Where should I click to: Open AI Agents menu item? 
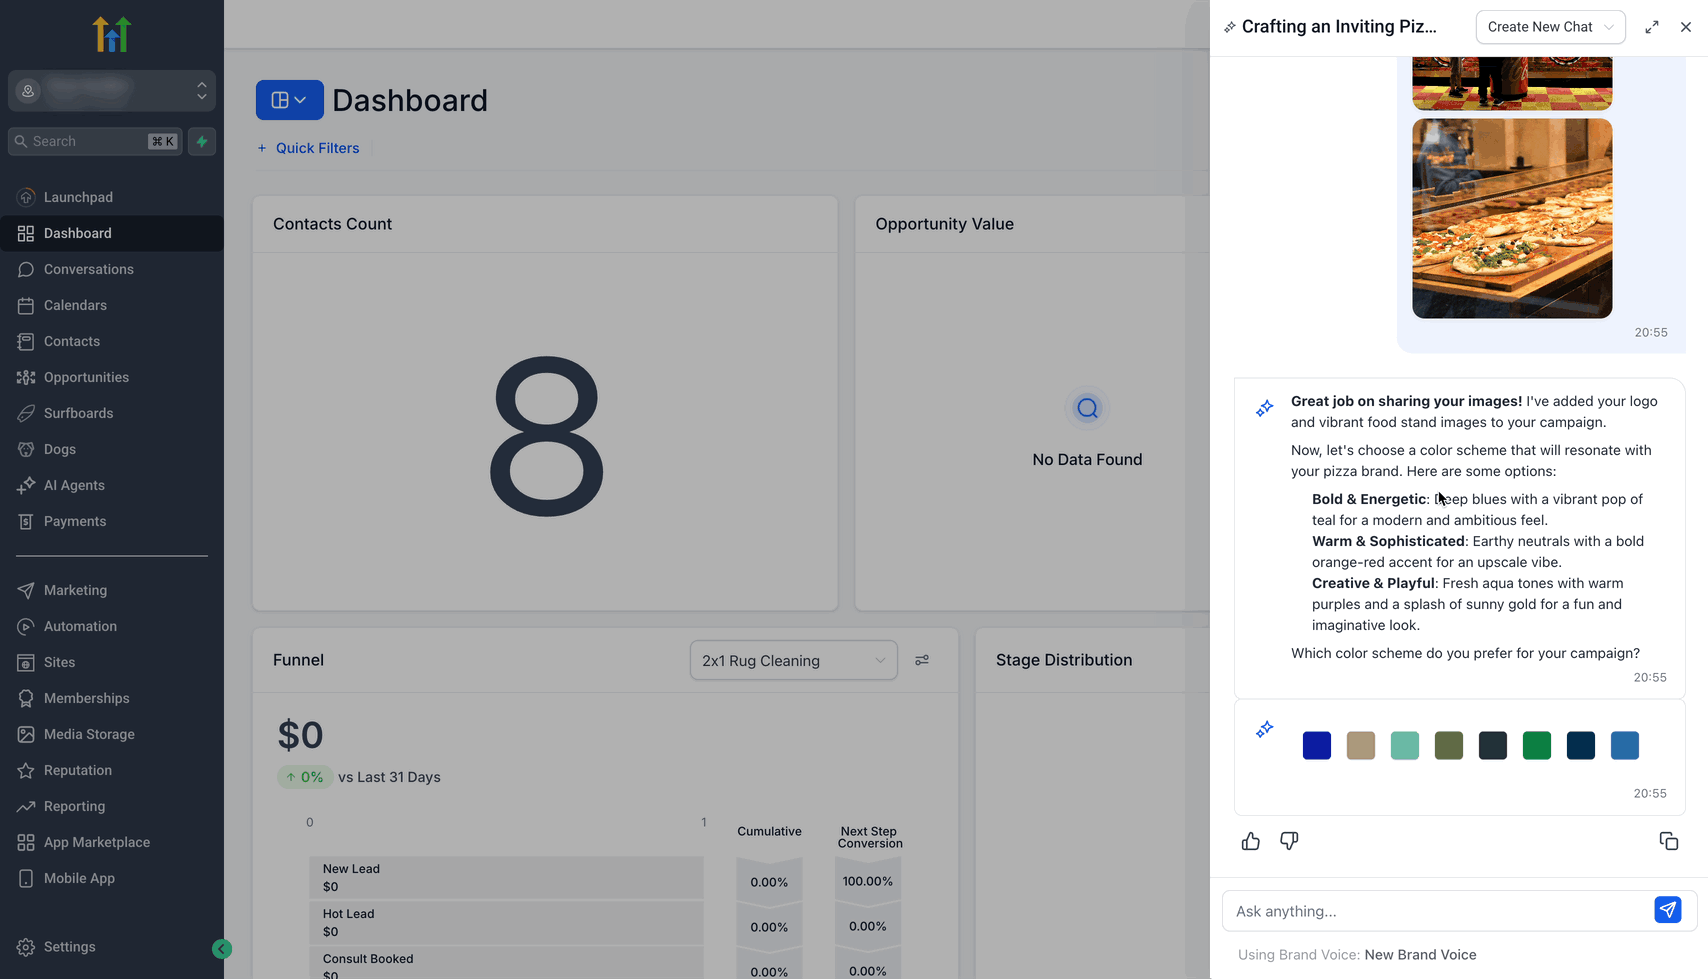tap(74, 485)
